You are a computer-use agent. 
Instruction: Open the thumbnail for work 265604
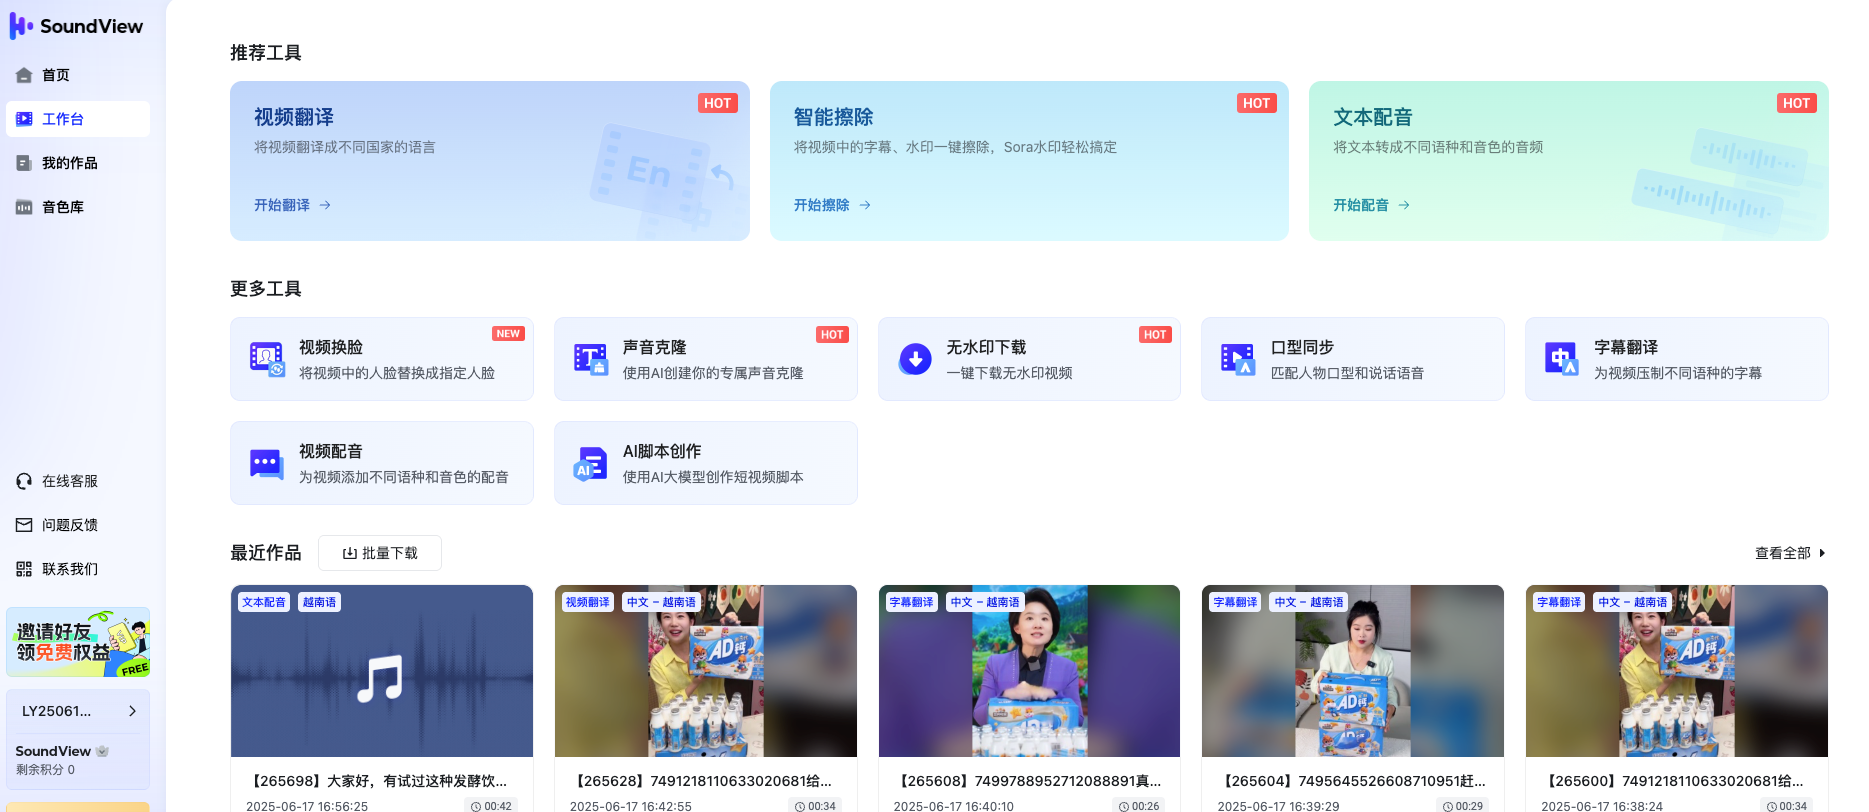coord(1353,671)
